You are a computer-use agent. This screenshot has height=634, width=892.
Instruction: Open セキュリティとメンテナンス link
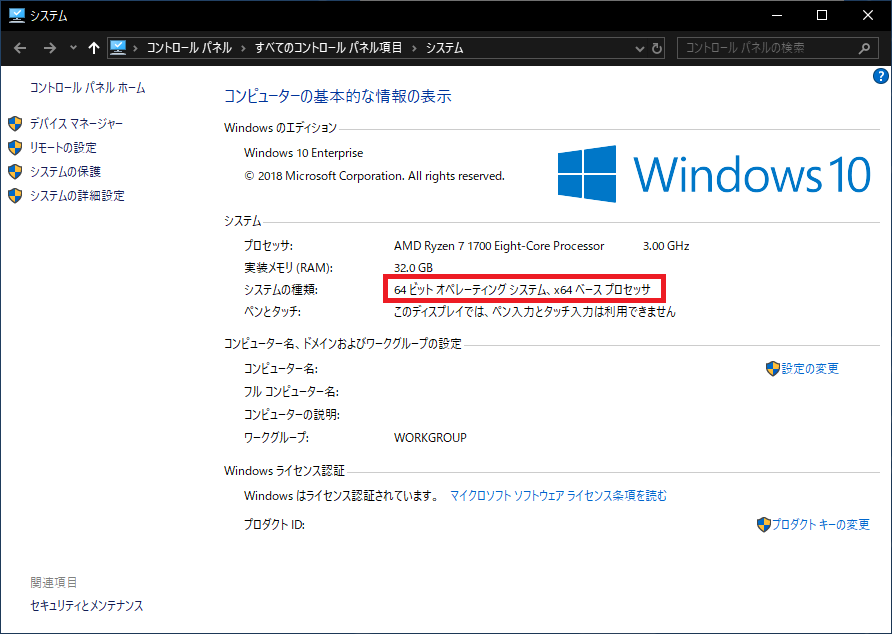(86, 606)
